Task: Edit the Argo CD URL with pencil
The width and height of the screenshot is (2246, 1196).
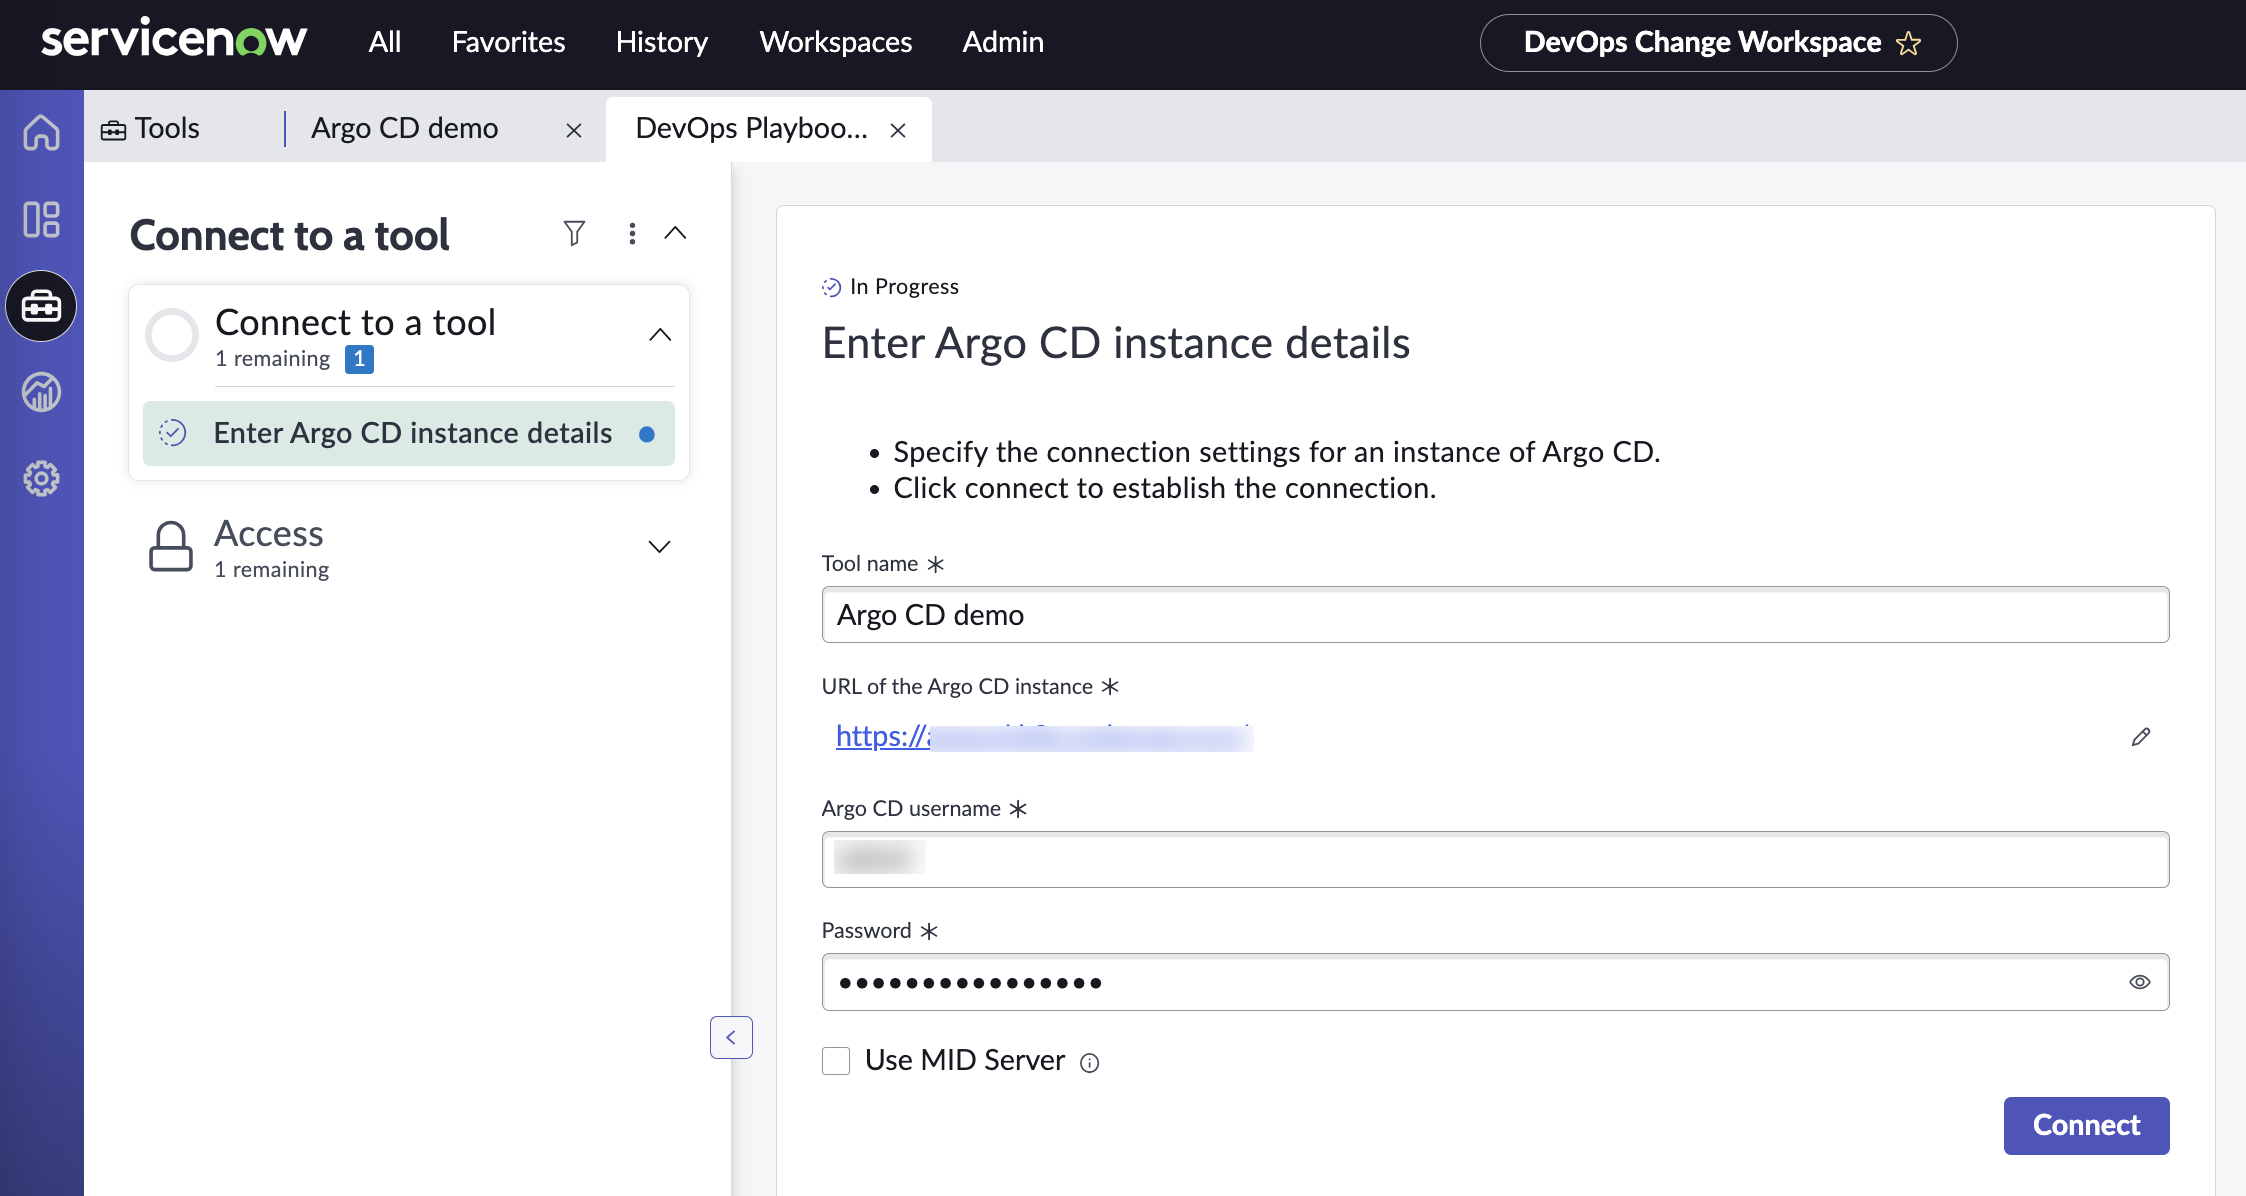Action: tap(2140, 737)
